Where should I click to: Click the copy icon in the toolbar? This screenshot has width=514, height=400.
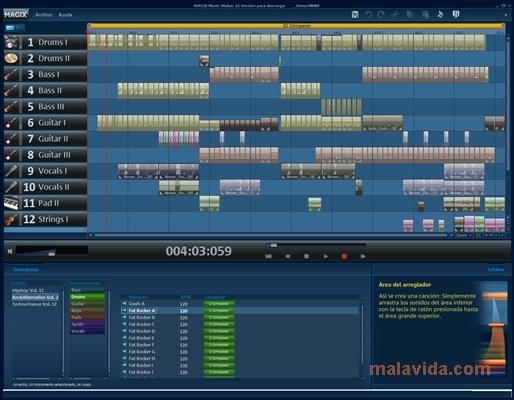(410, 14)
